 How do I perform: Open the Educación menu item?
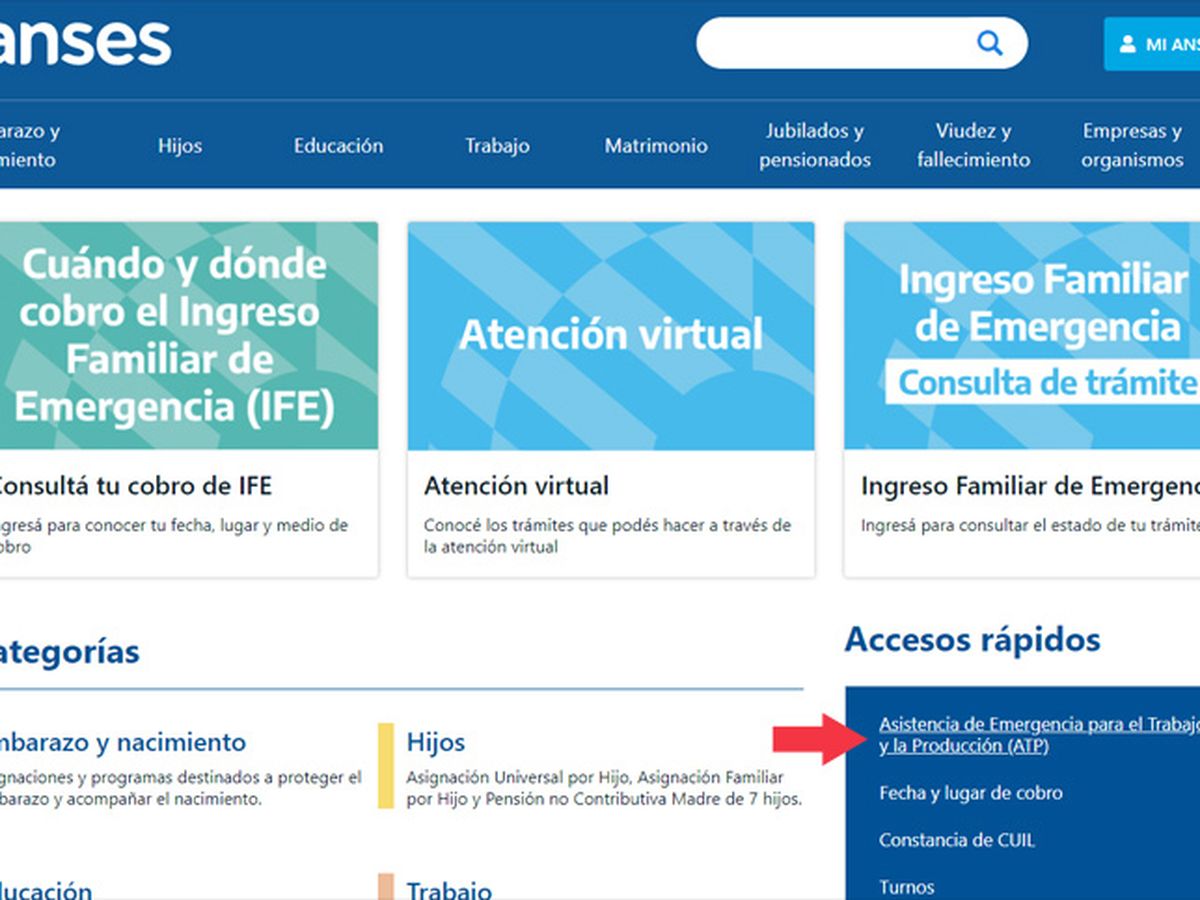coord(338,146)
